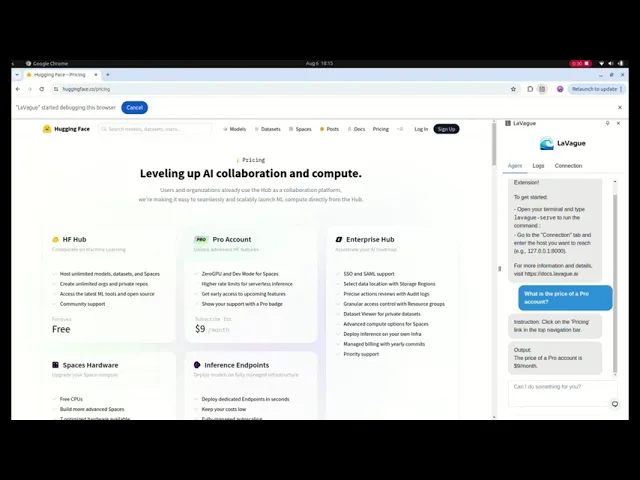Viewport: 640px width, 480px height.
Task: Click the Enterprise Hub card heading
Action: 370,240
